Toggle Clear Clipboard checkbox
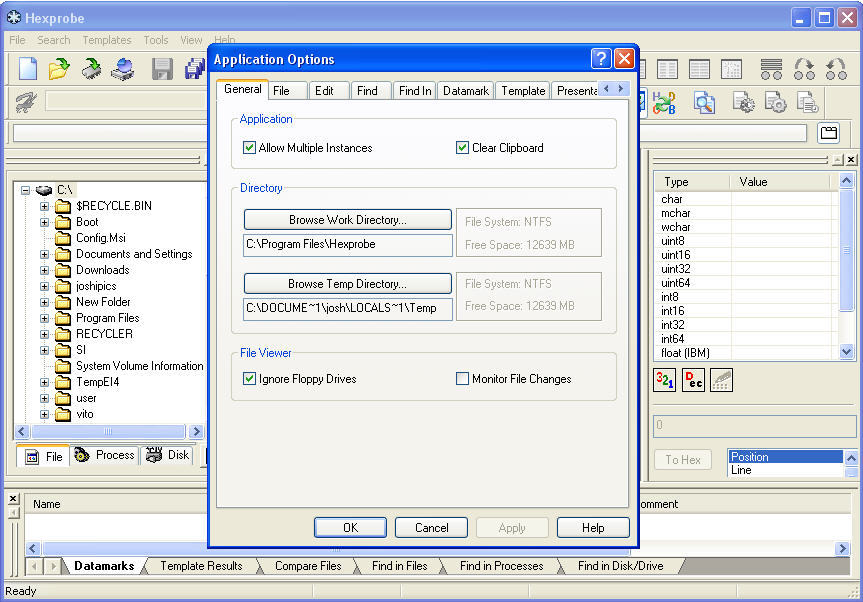Viewport: 863px width, 602px height. (462, 147)
